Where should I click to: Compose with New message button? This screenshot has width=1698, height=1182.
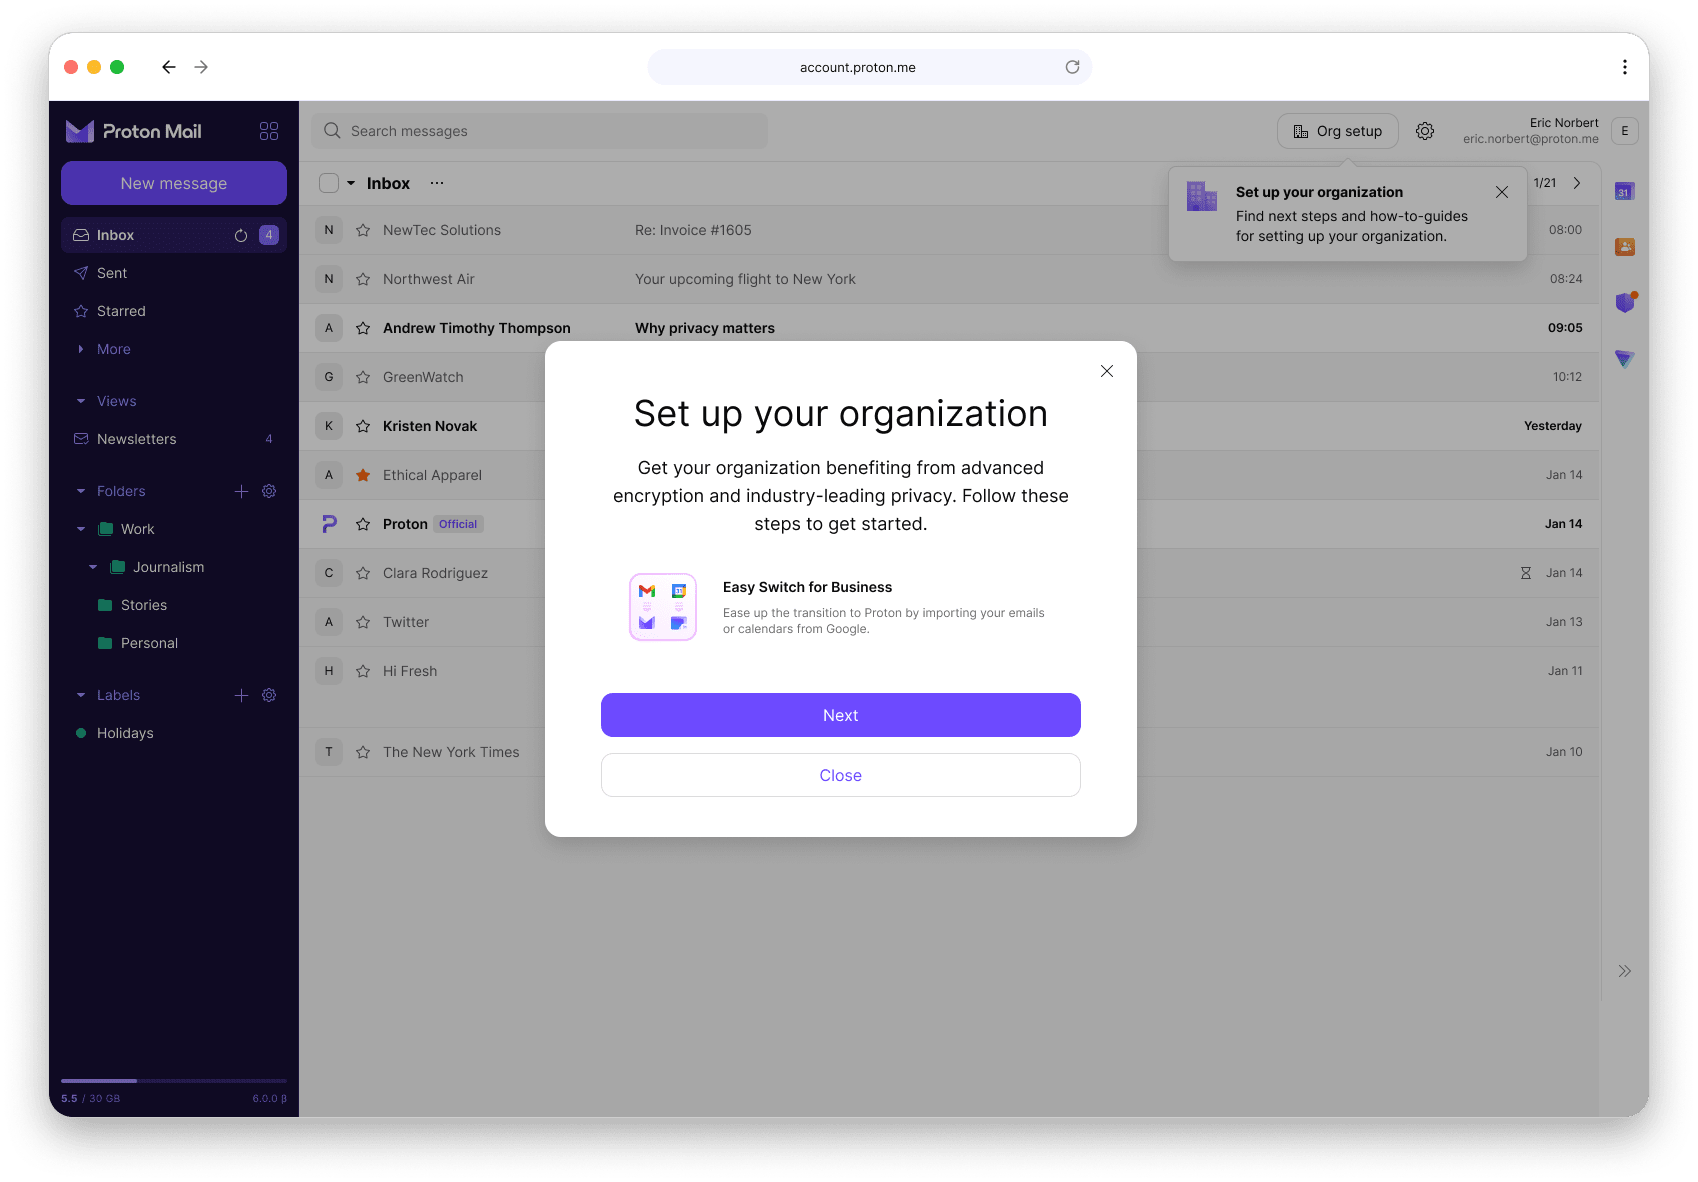174,183
